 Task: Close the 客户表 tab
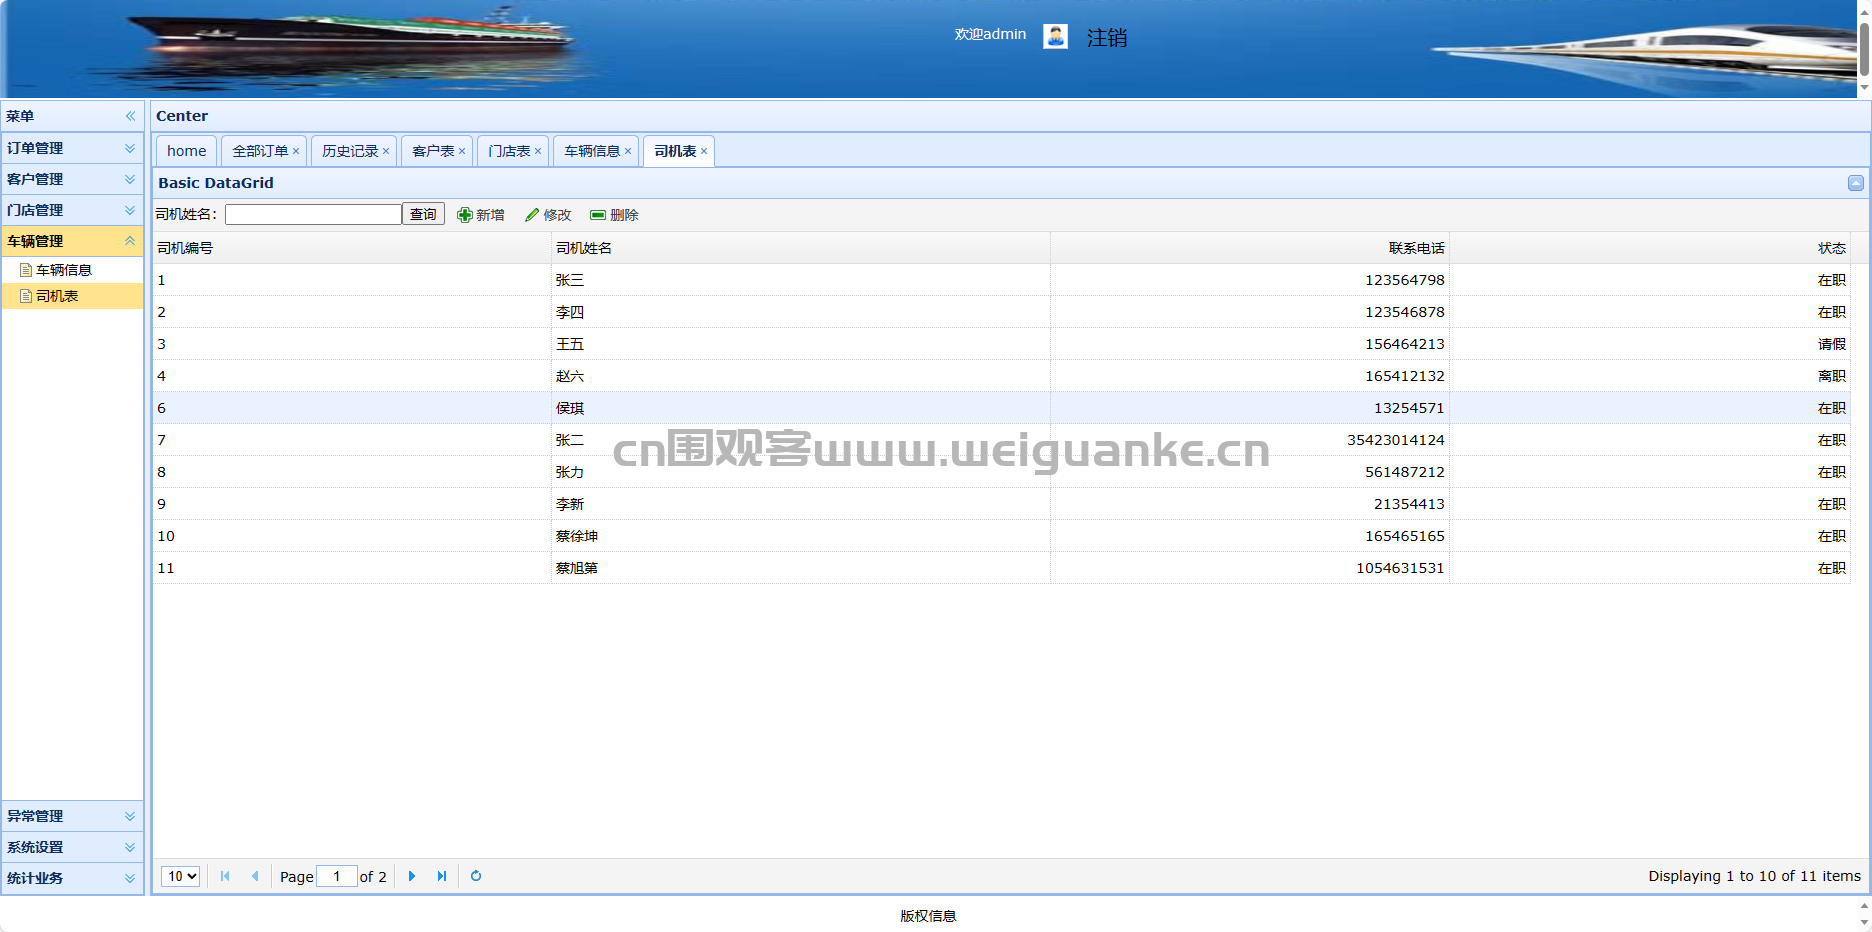click(462, 151)
